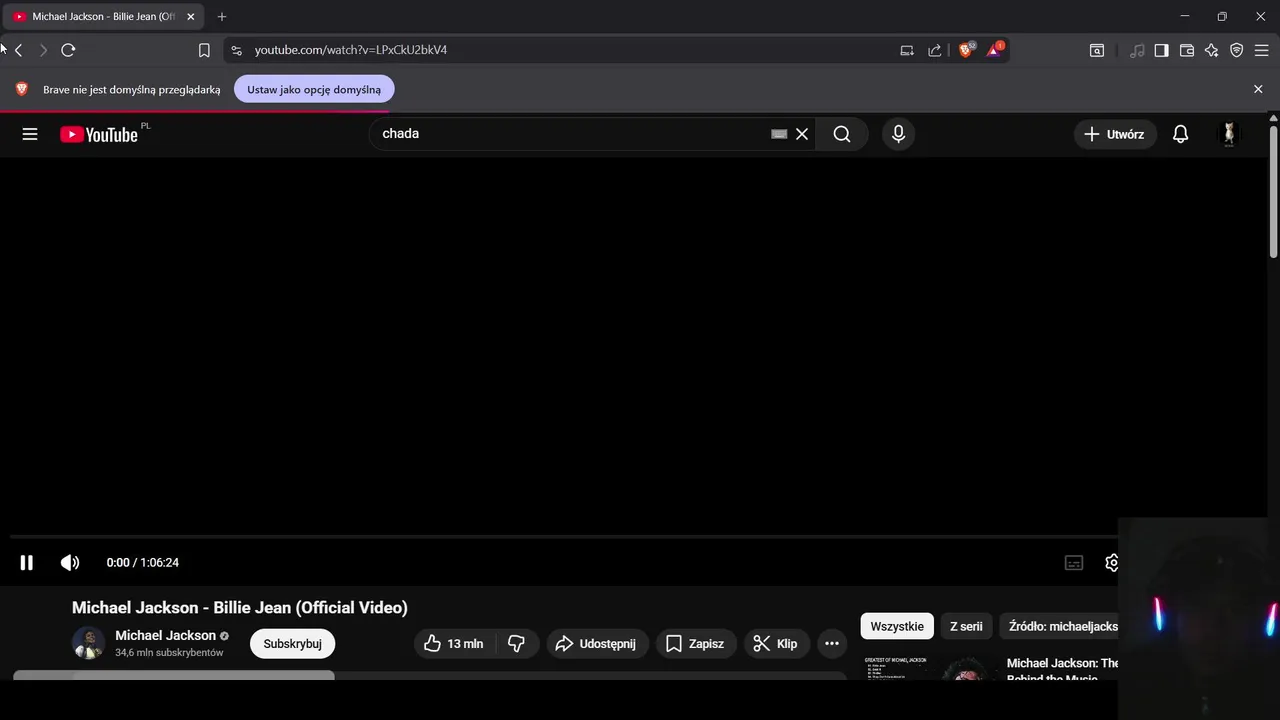Screen dimensions: 1280x720
Task: Go back with the browser back arrow
Action: [18, 50]
